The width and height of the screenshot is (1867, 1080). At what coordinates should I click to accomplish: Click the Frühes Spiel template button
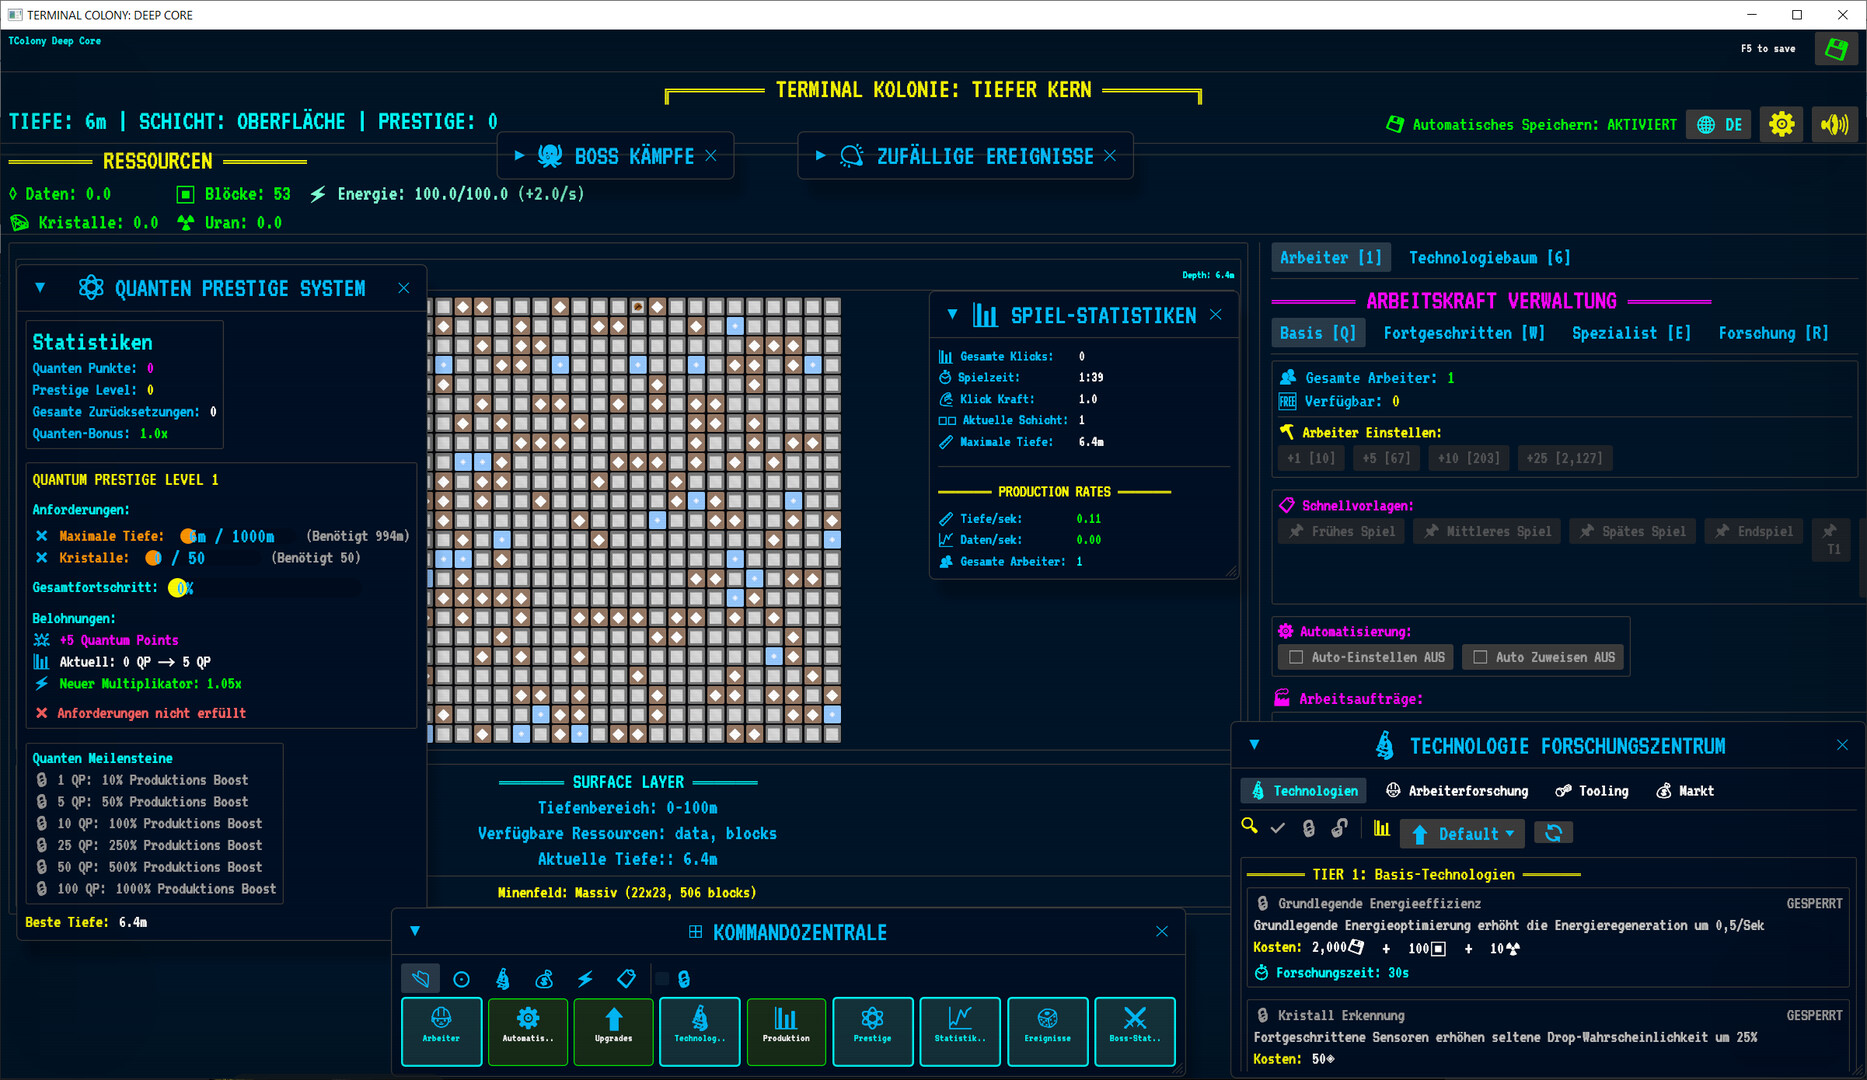point(1341,532)
